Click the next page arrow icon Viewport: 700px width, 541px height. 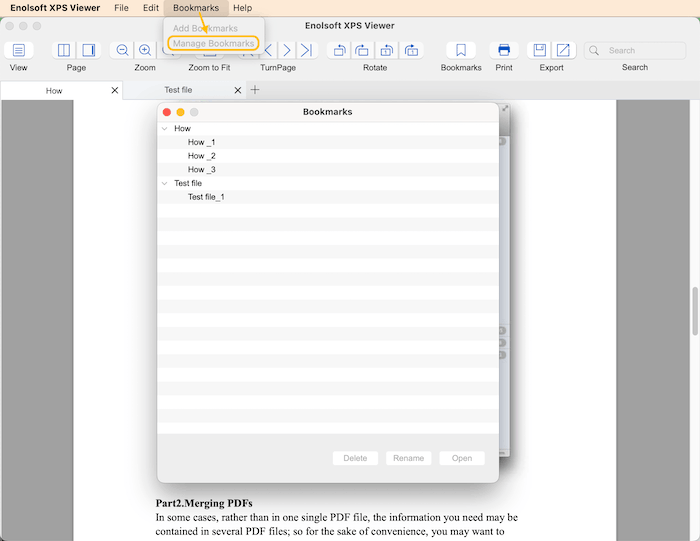286,50
